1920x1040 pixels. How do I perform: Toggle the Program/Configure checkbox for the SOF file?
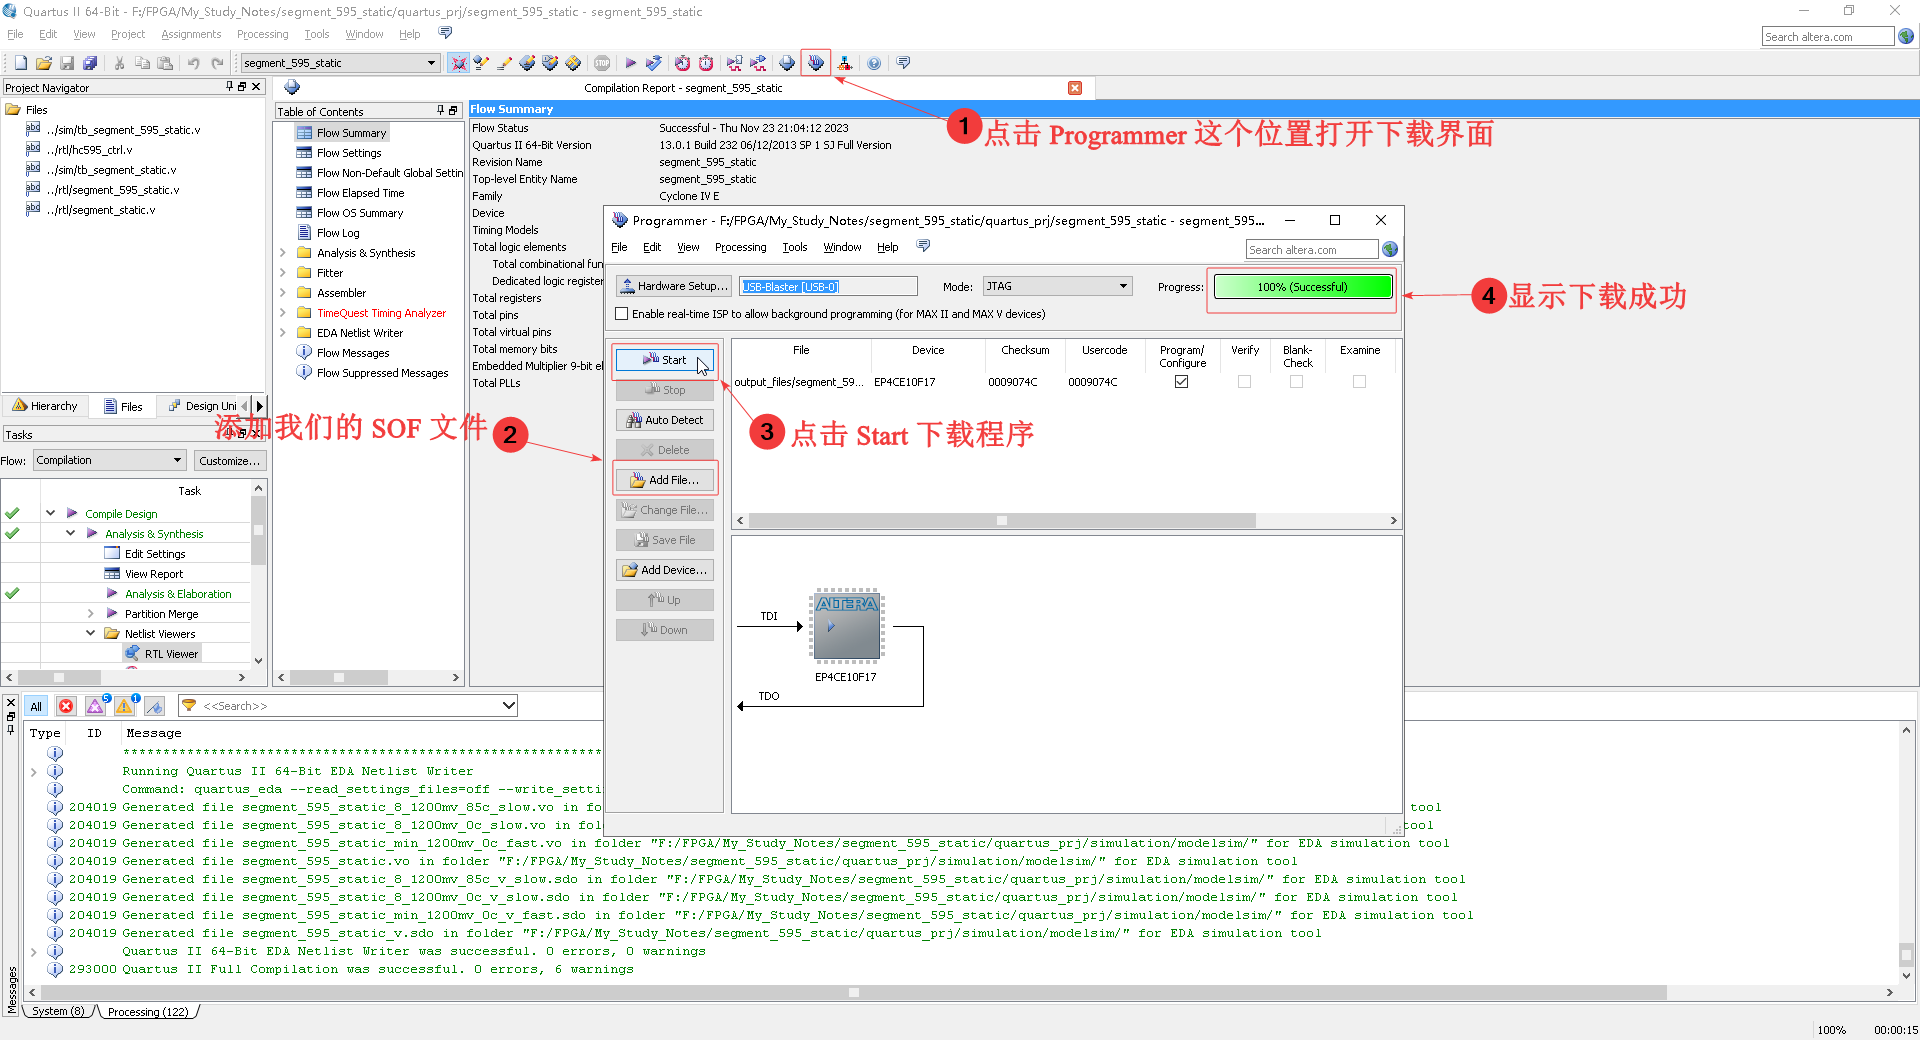coord(1182,382)
